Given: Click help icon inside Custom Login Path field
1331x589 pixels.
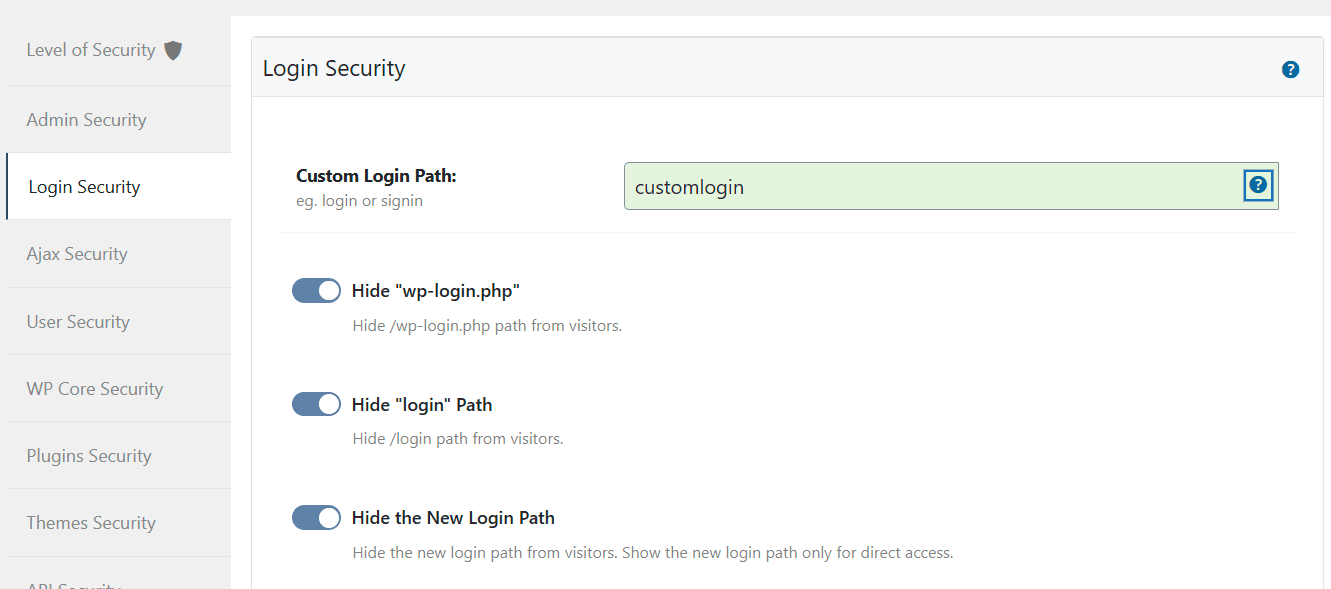Looking at the screenshot, I should click(x=1258, y=185).
